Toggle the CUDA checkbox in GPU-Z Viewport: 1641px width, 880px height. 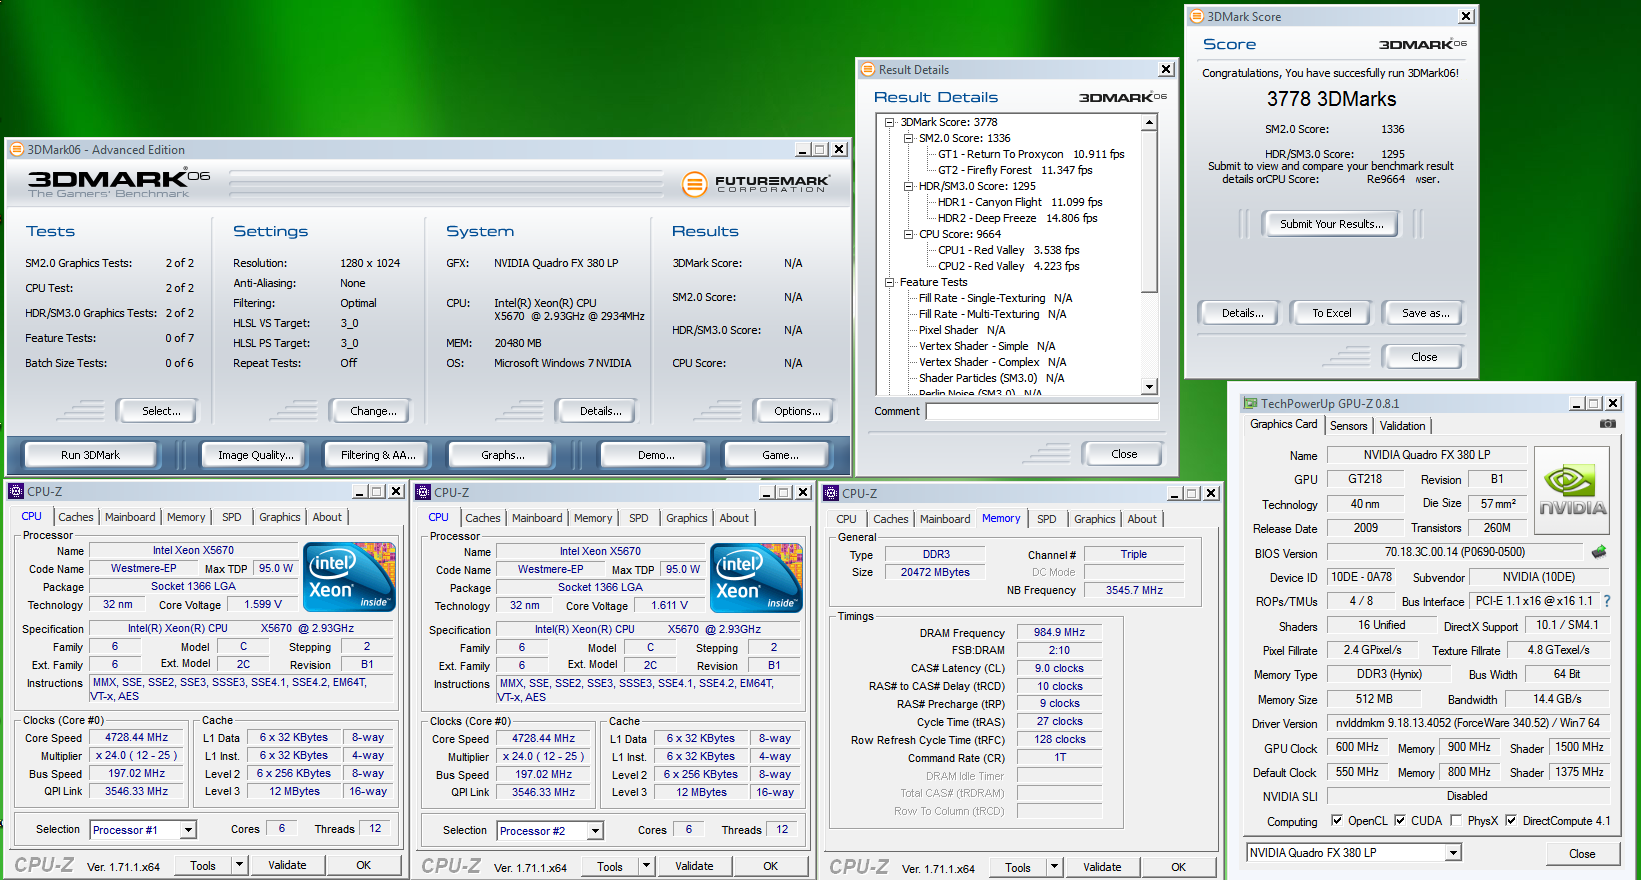(x=1400, y=820)
